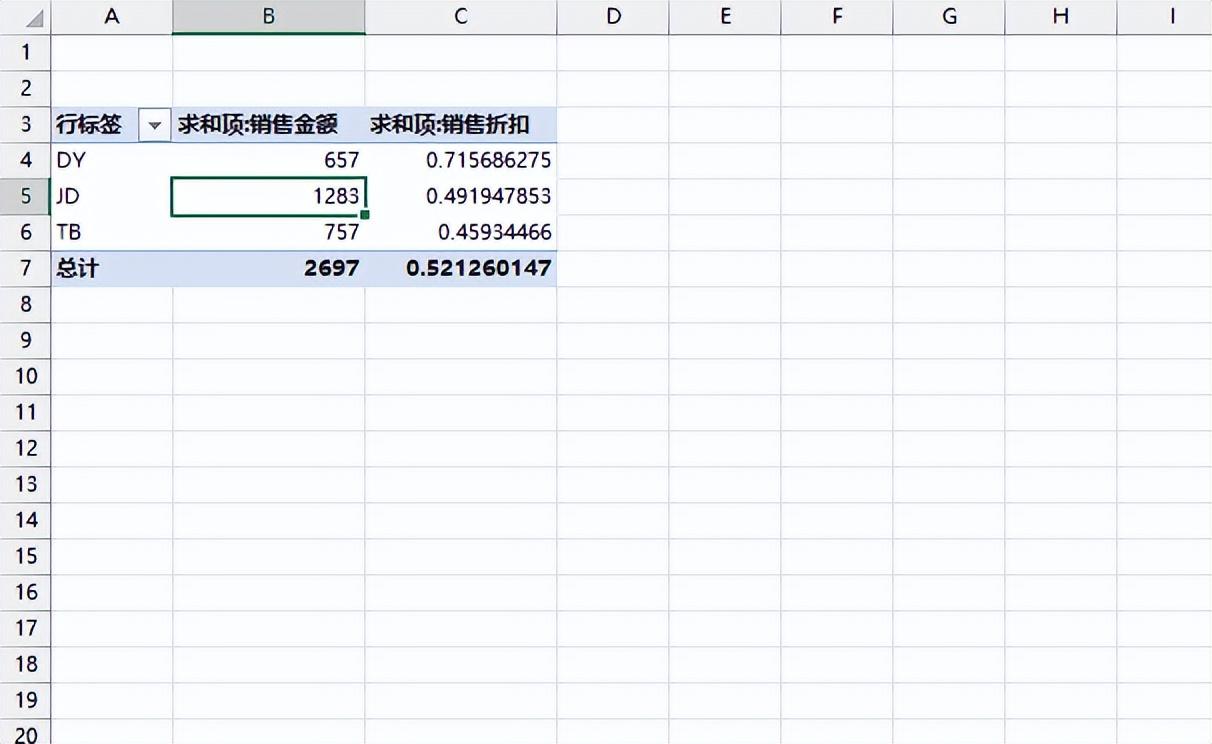Click the fill handle of selected cell
The width and height of the screenshot is (1212, 744).
[365, 214]
